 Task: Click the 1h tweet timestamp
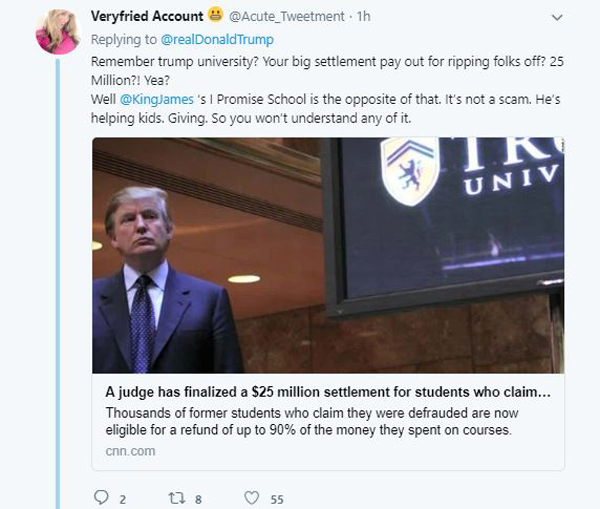coord(364,16)
